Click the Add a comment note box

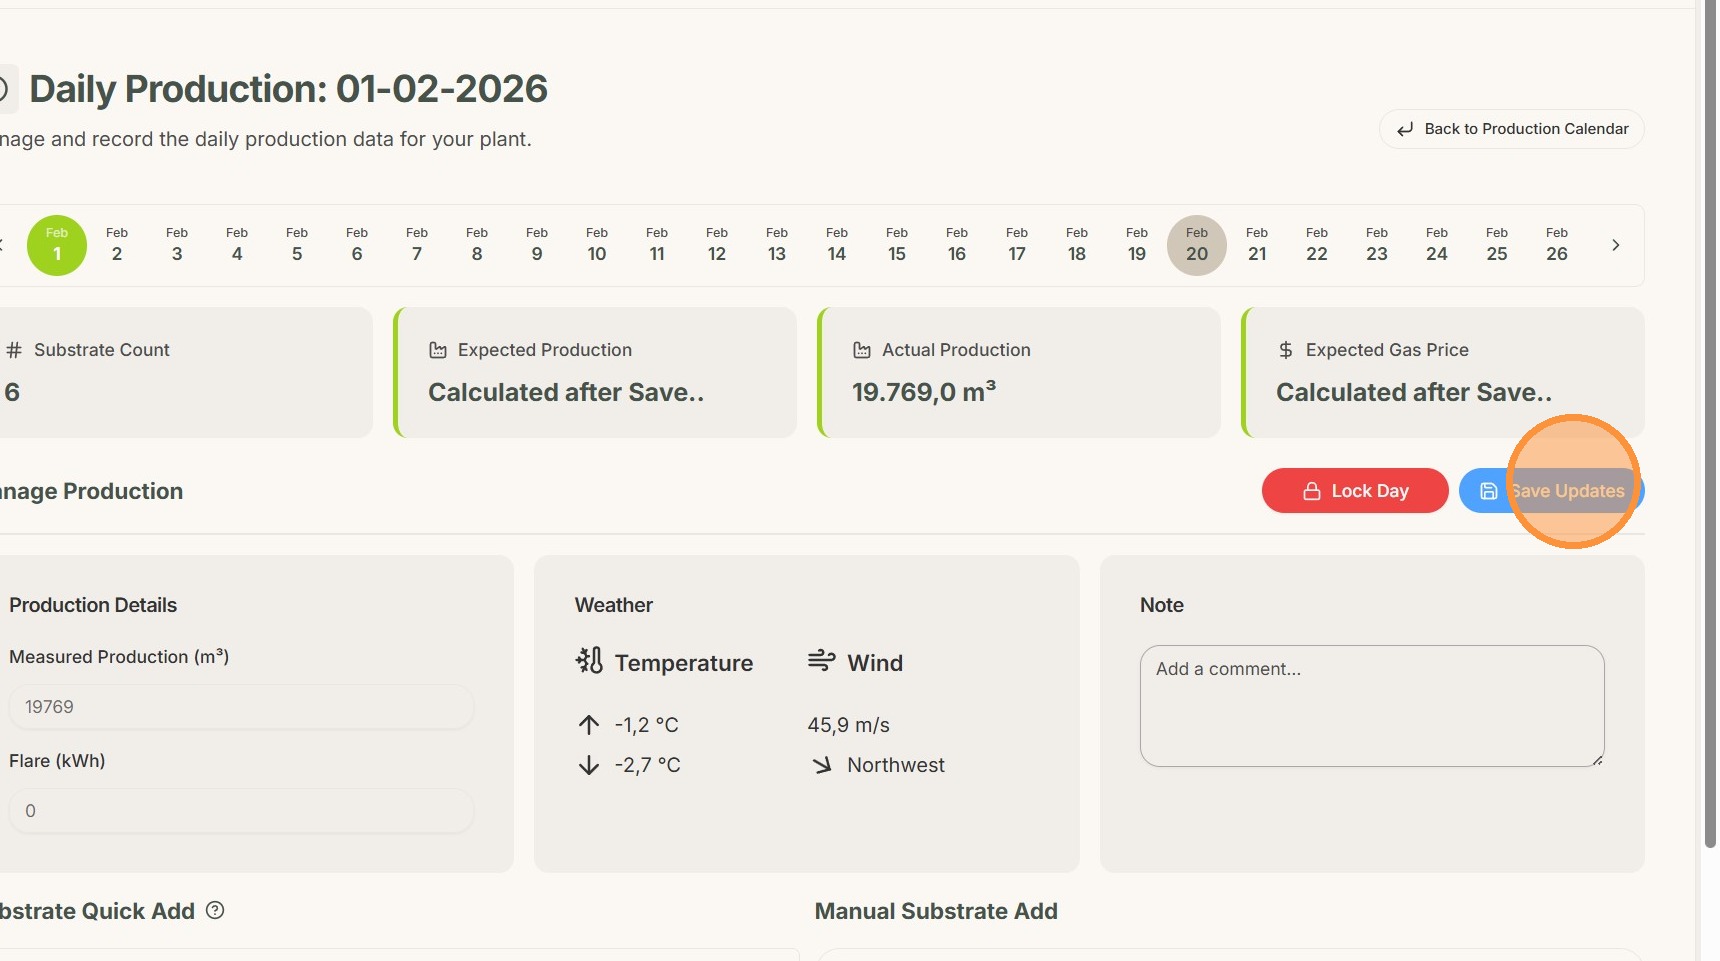point(1372,706)
